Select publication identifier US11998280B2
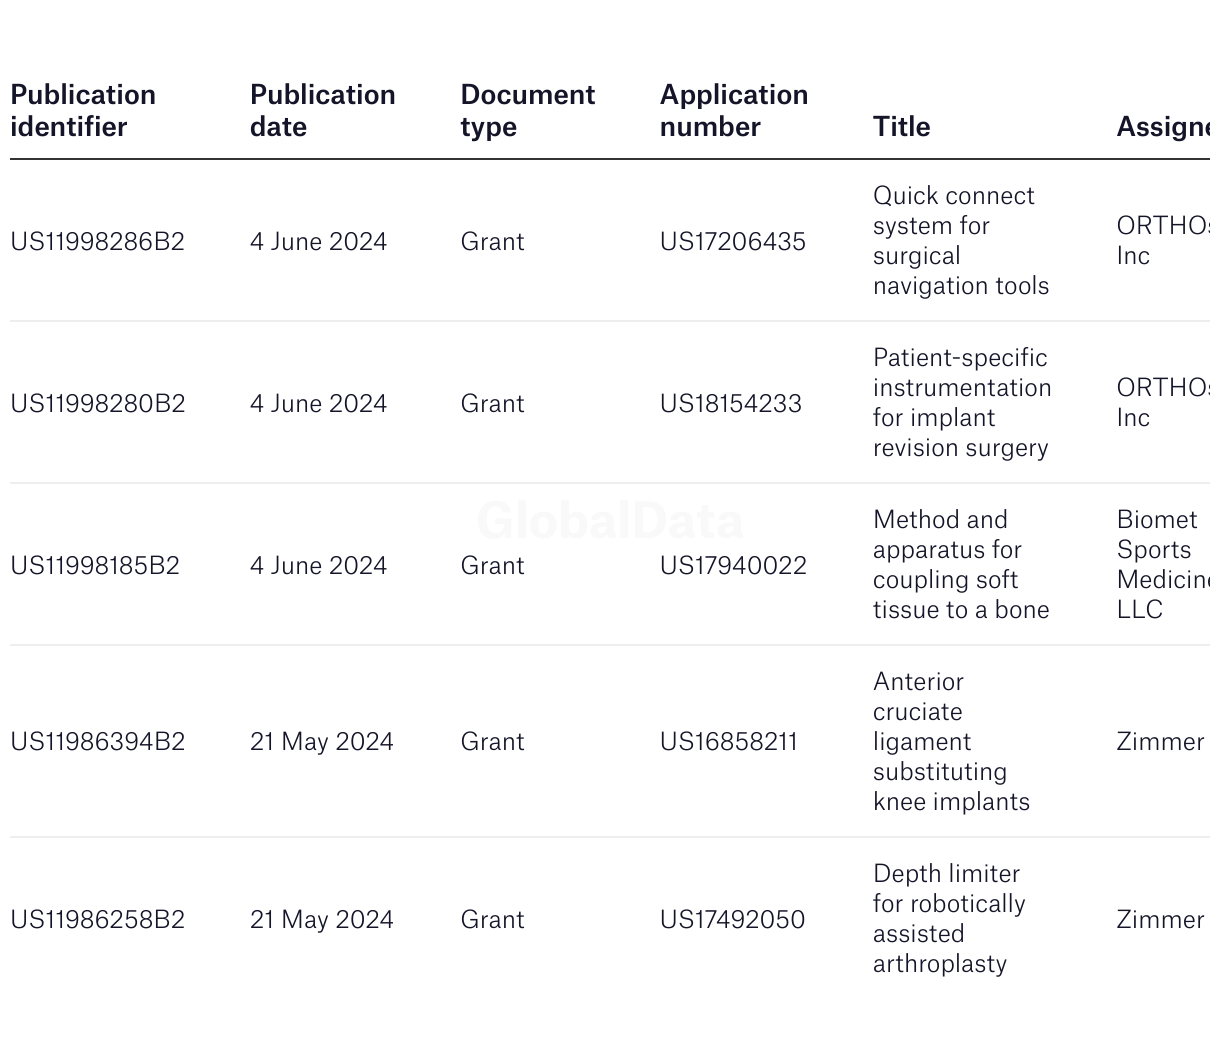Screen dimensions: 1220x1040 pyautogui.click(x=98, y=404)
